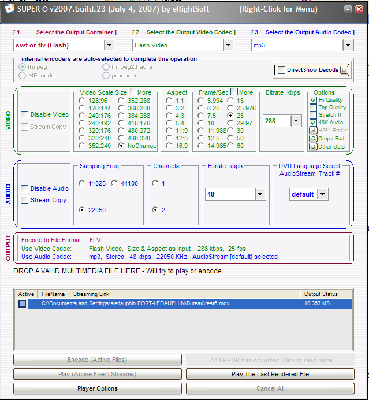This screenshot has width=369, height=400.
Task: Select the ffmpeg internal encoder radio
Action: [x=22, y=67]
